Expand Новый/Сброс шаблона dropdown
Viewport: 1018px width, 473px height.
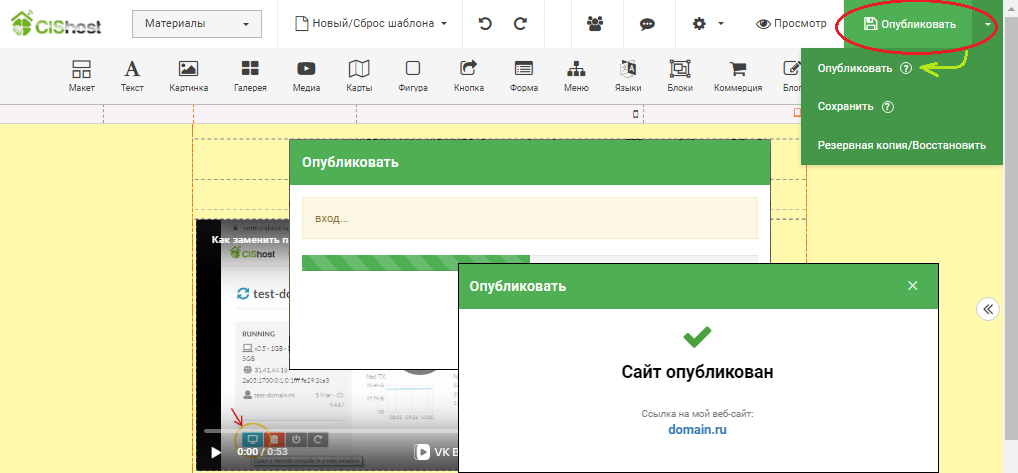tap(371, 24)
